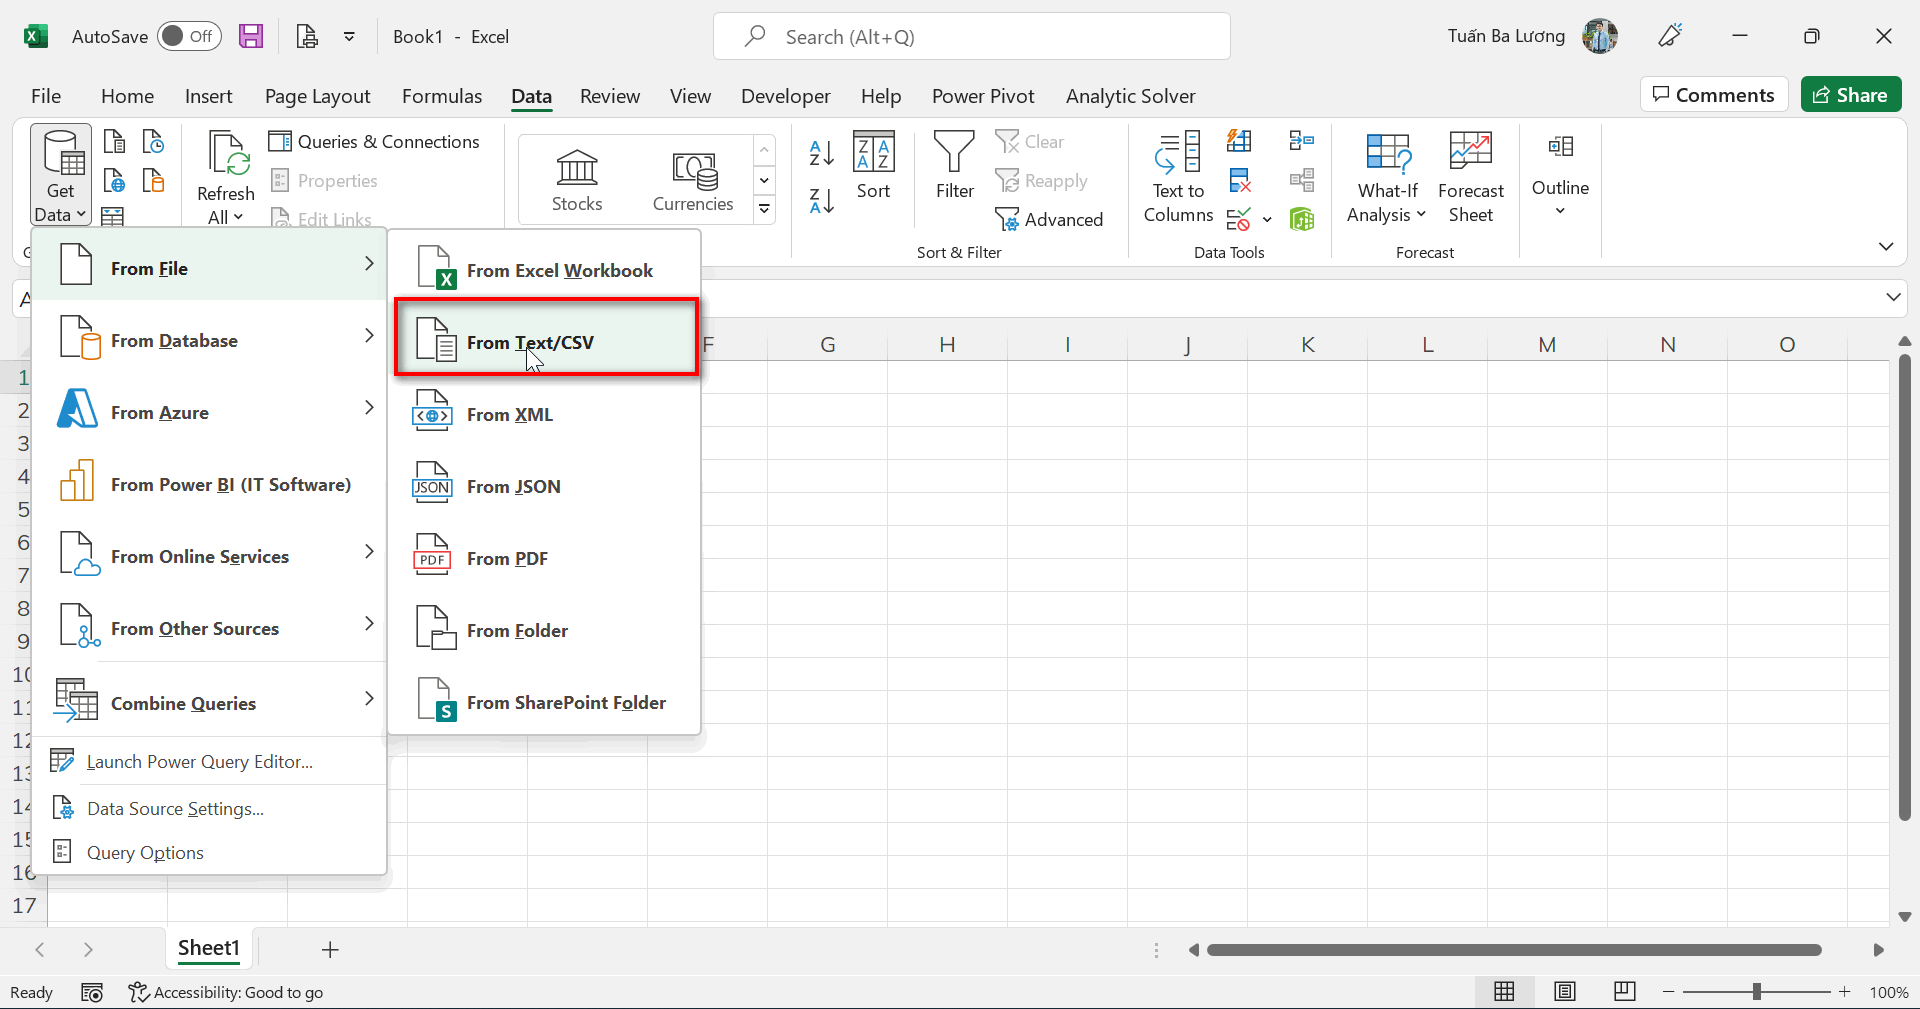Image resolution: width=1920 pixels, height=1009 pixels.
Task: Select the Currencies data type
Action: [x=693, y=180]
